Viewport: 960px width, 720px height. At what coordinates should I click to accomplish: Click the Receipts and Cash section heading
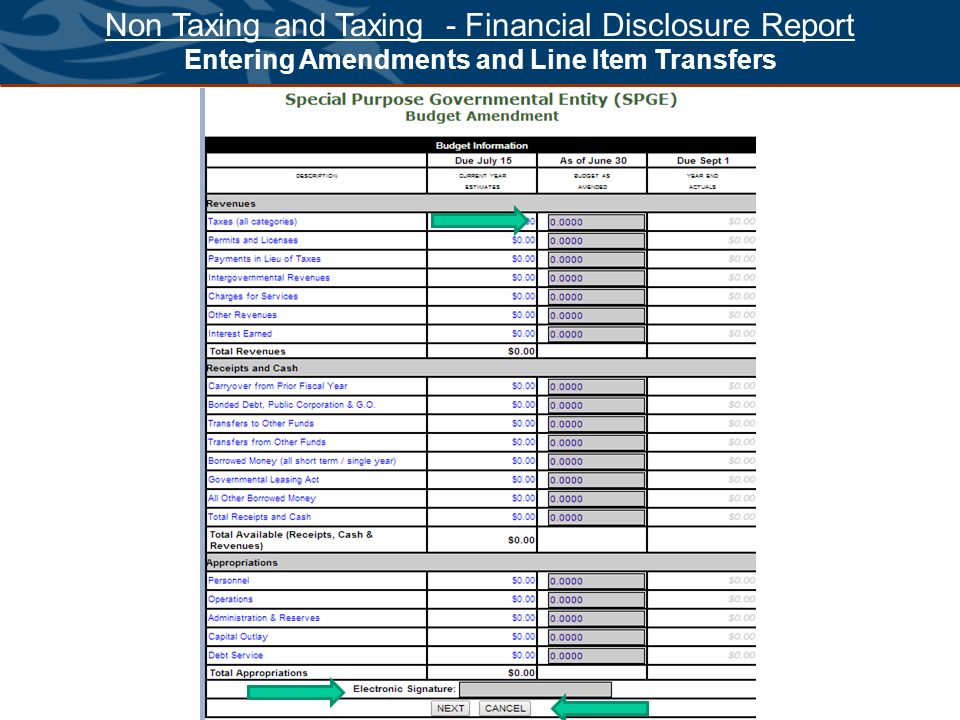click(x=252, y=369)
